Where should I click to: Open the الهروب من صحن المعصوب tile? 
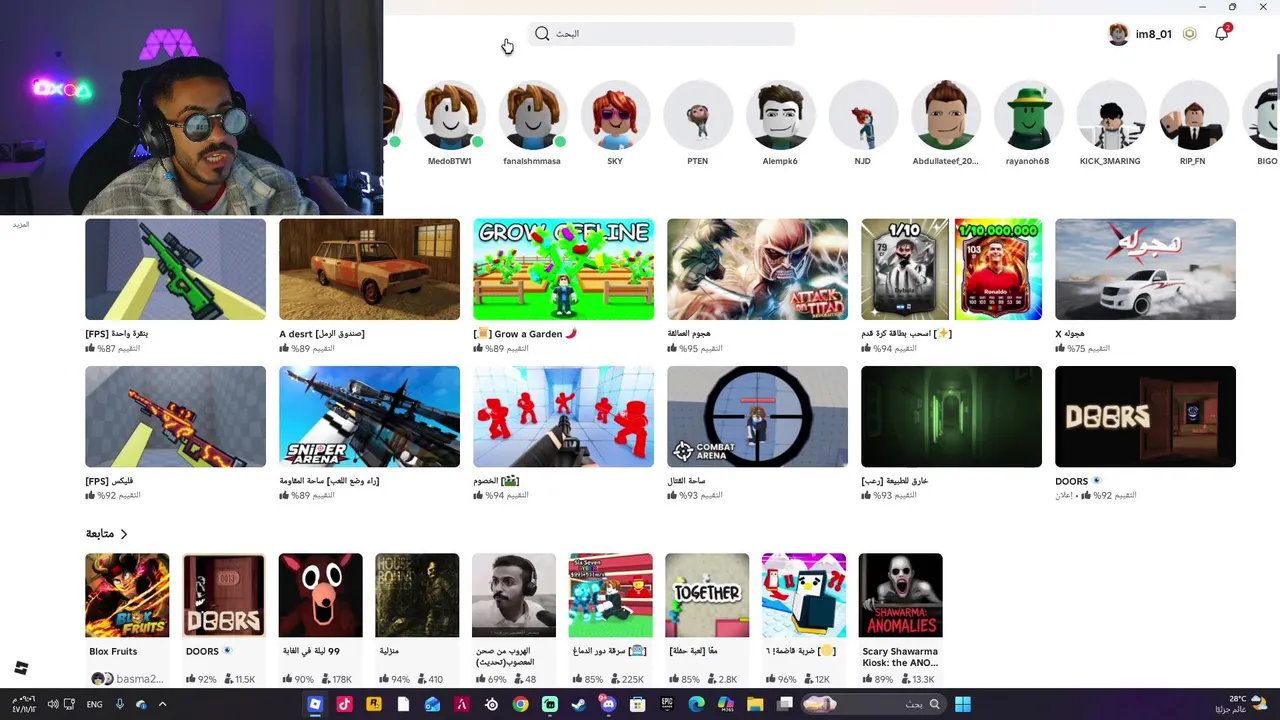514,595
